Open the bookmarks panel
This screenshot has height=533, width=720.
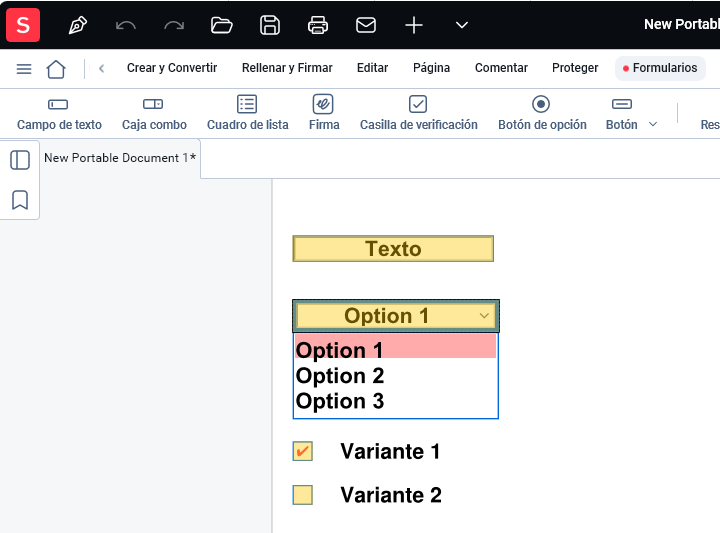point(20,200)
